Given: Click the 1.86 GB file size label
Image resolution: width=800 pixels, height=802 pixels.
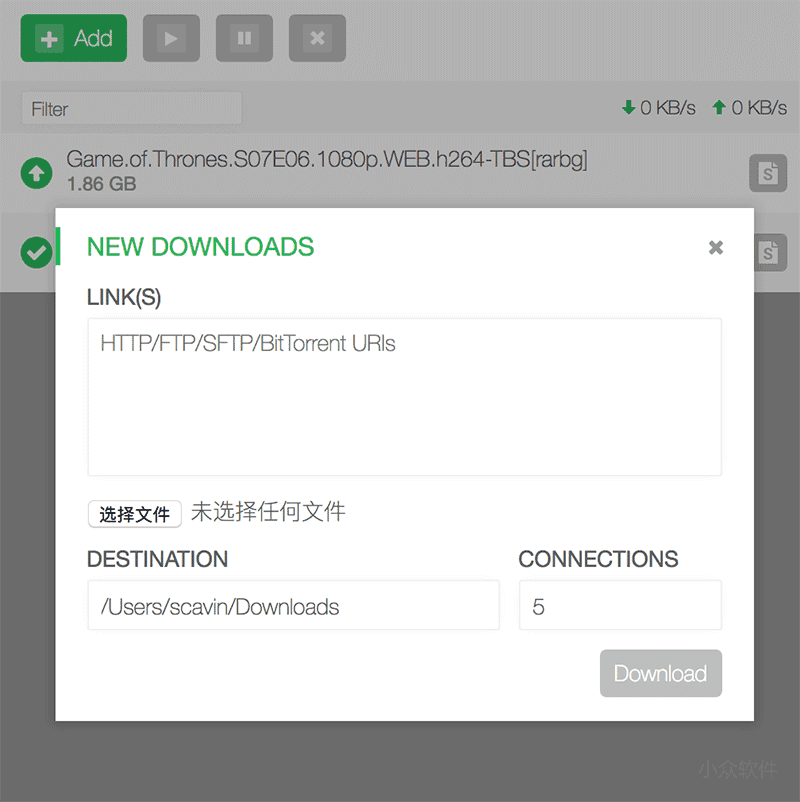Looking at the screenshot, I should 102,185.
